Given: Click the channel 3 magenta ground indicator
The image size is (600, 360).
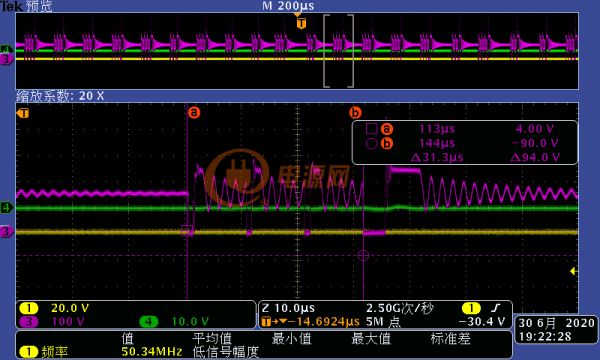Looking at the screenshot, I should 6,231.
